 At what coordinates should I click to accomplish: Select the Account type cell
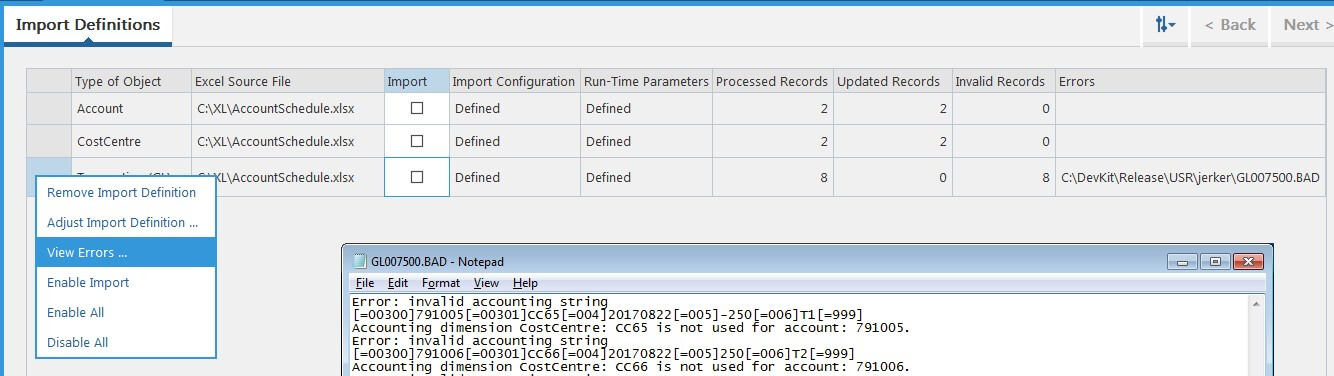(x=132, y=108)
